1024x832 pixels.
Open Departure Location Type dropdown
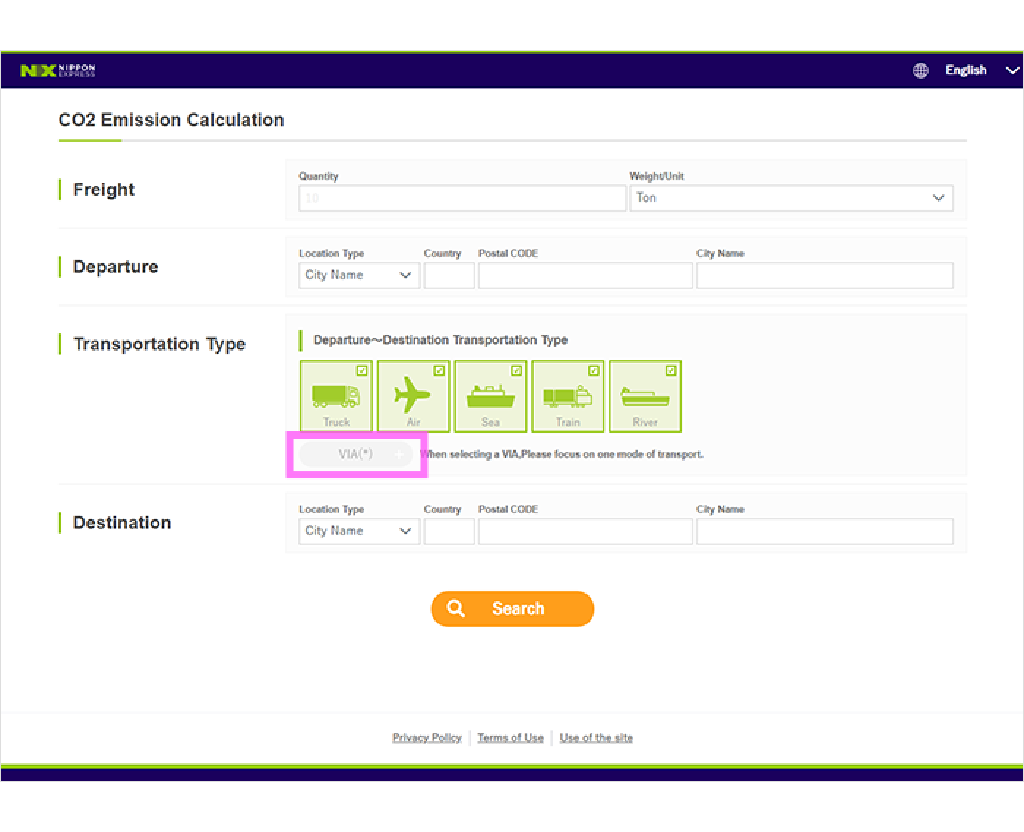pos(359,275)
